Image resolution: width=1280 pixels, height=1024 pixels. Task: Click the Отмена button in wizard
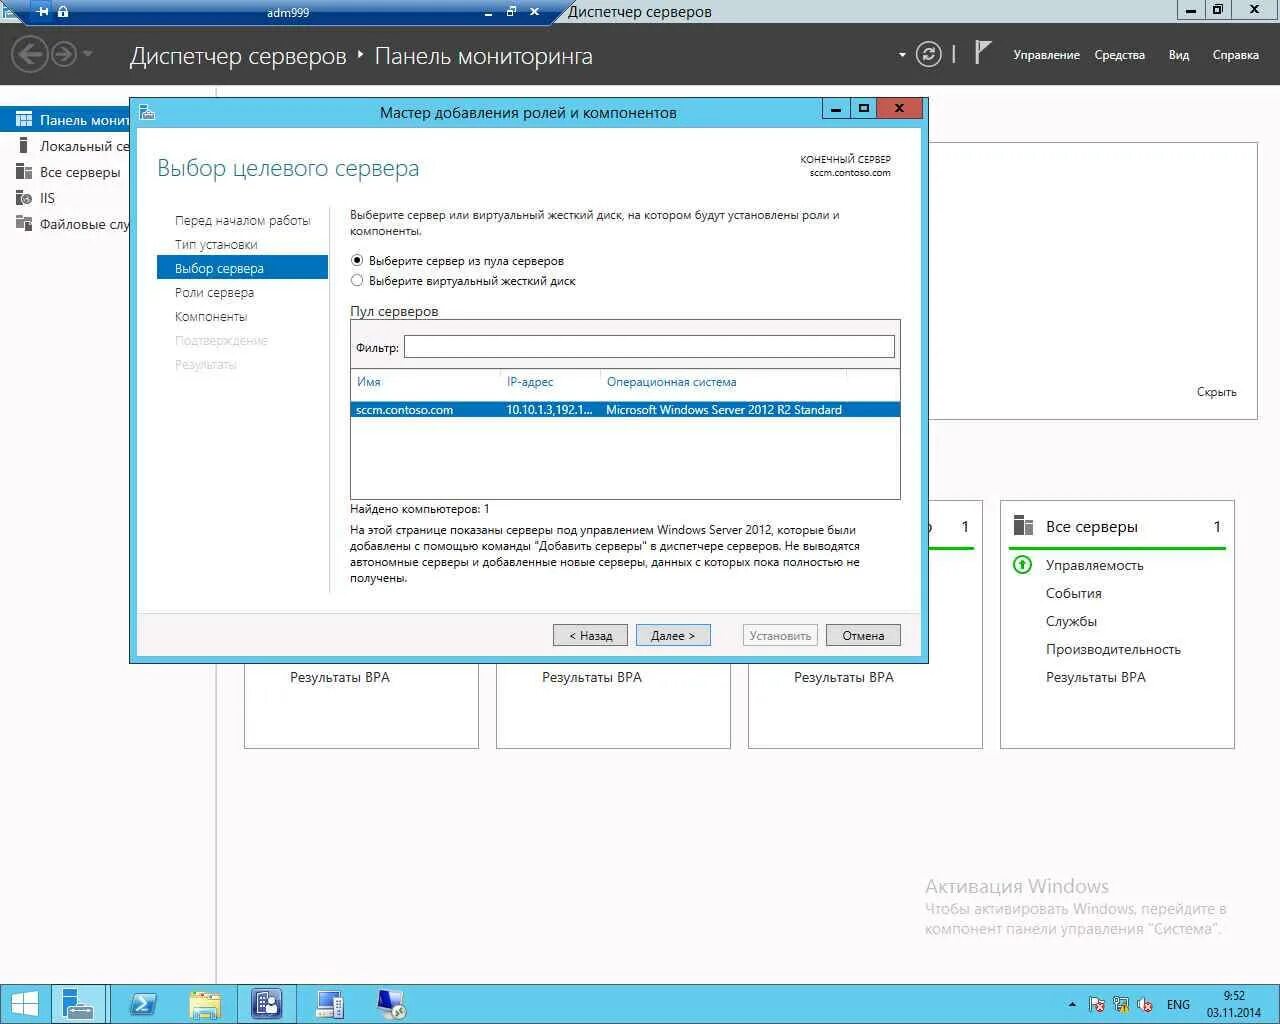pos(863,635)
